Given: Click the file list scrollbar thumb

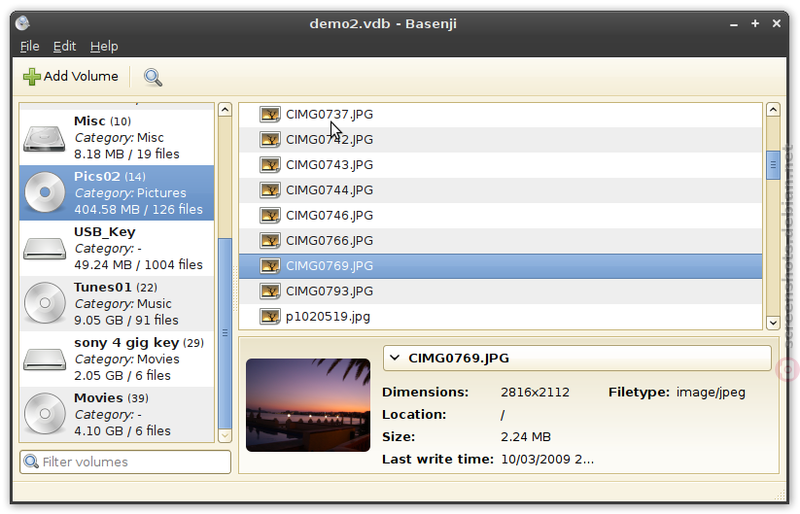Looking at the screenshot, I should (x=773, y=165).
